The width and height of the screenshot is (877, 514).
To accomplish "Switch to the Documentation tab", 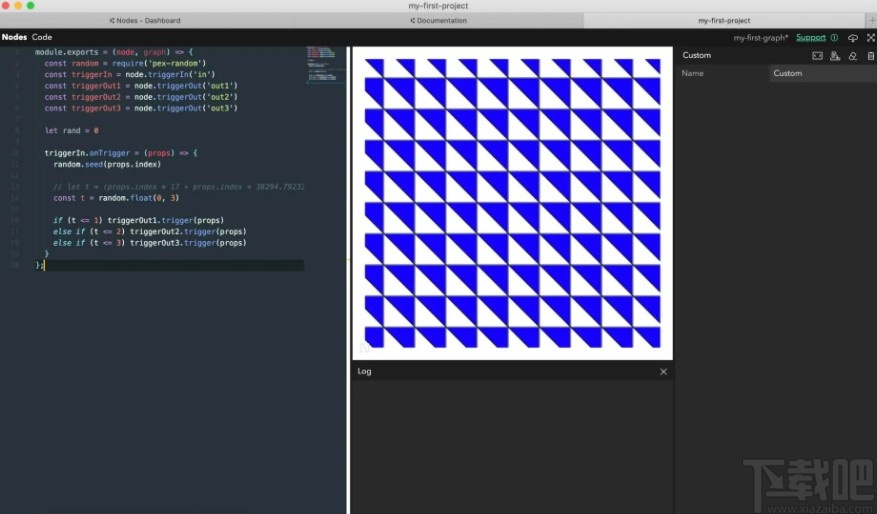I will pyautogui.click(x=438, y=20).
